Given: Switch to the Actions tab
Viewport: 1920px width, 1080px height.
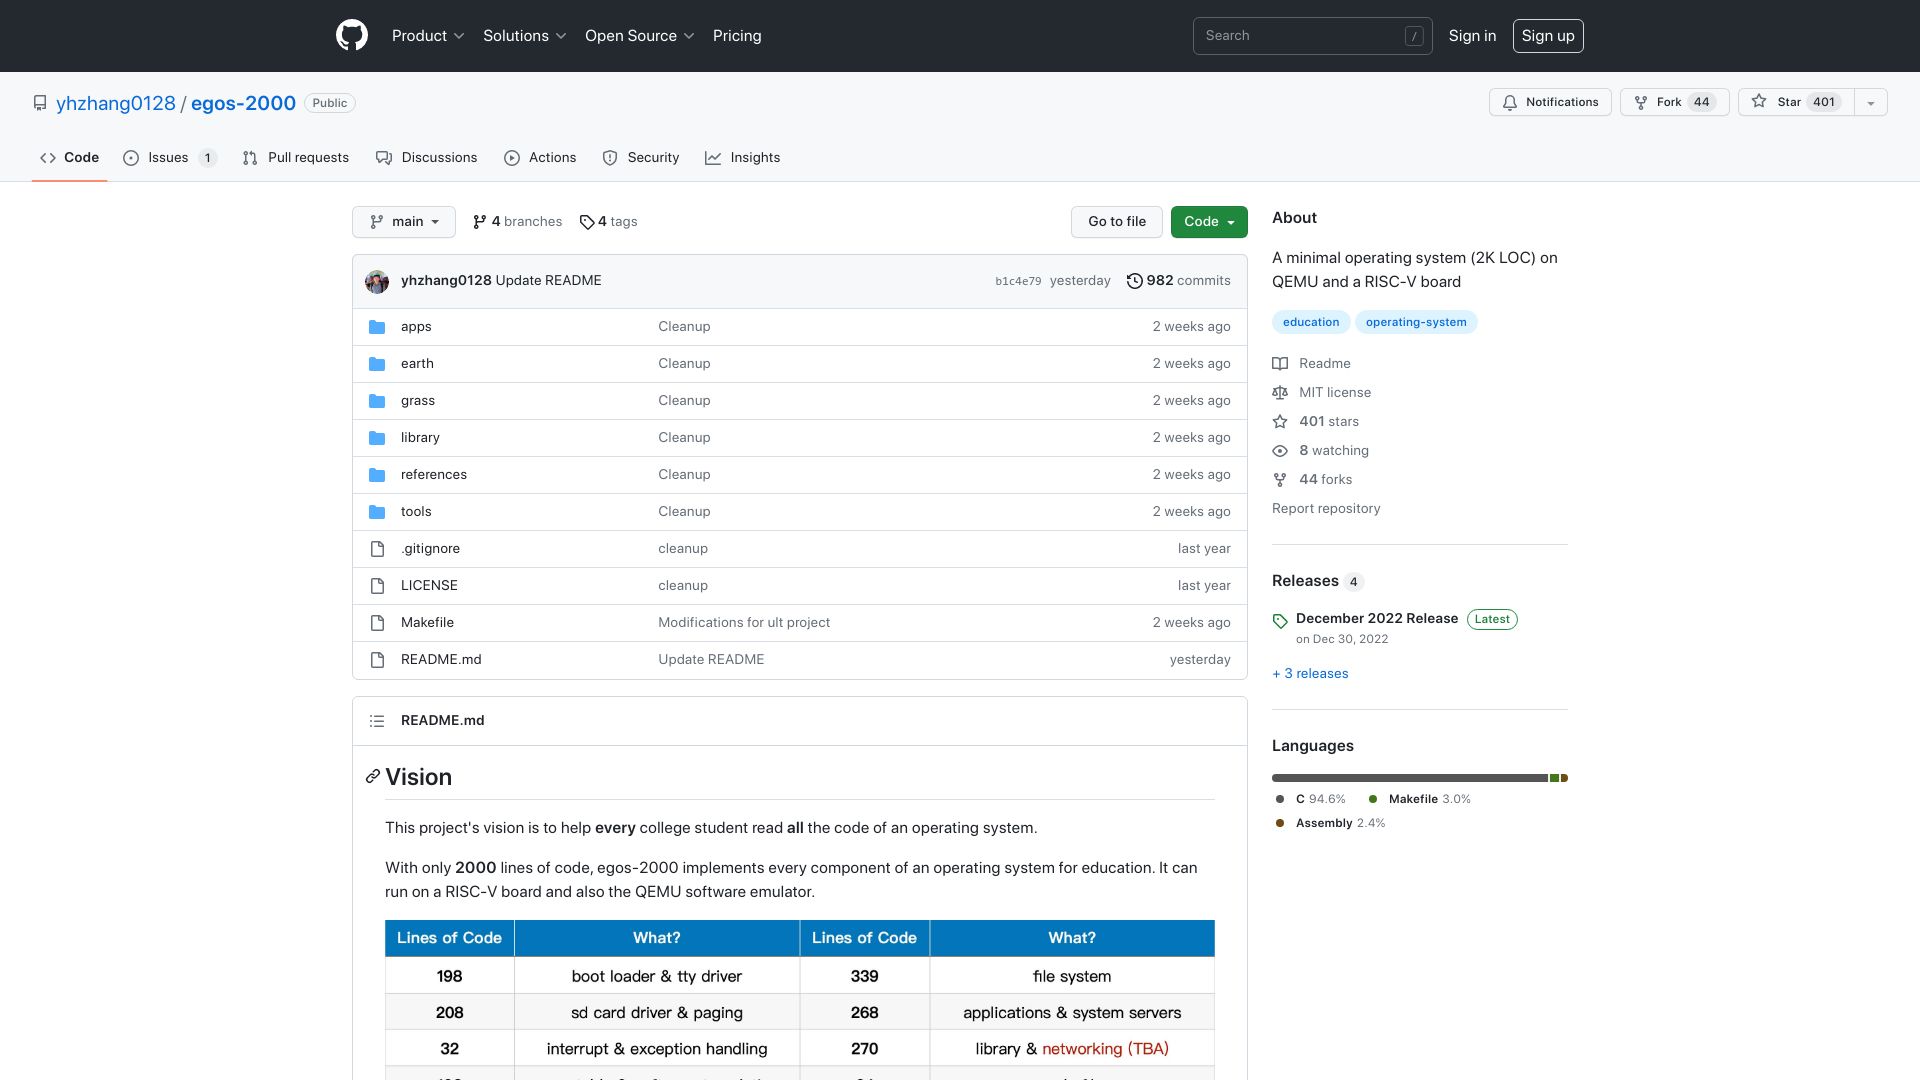Looking at the screenshot, I should point(540,158).
